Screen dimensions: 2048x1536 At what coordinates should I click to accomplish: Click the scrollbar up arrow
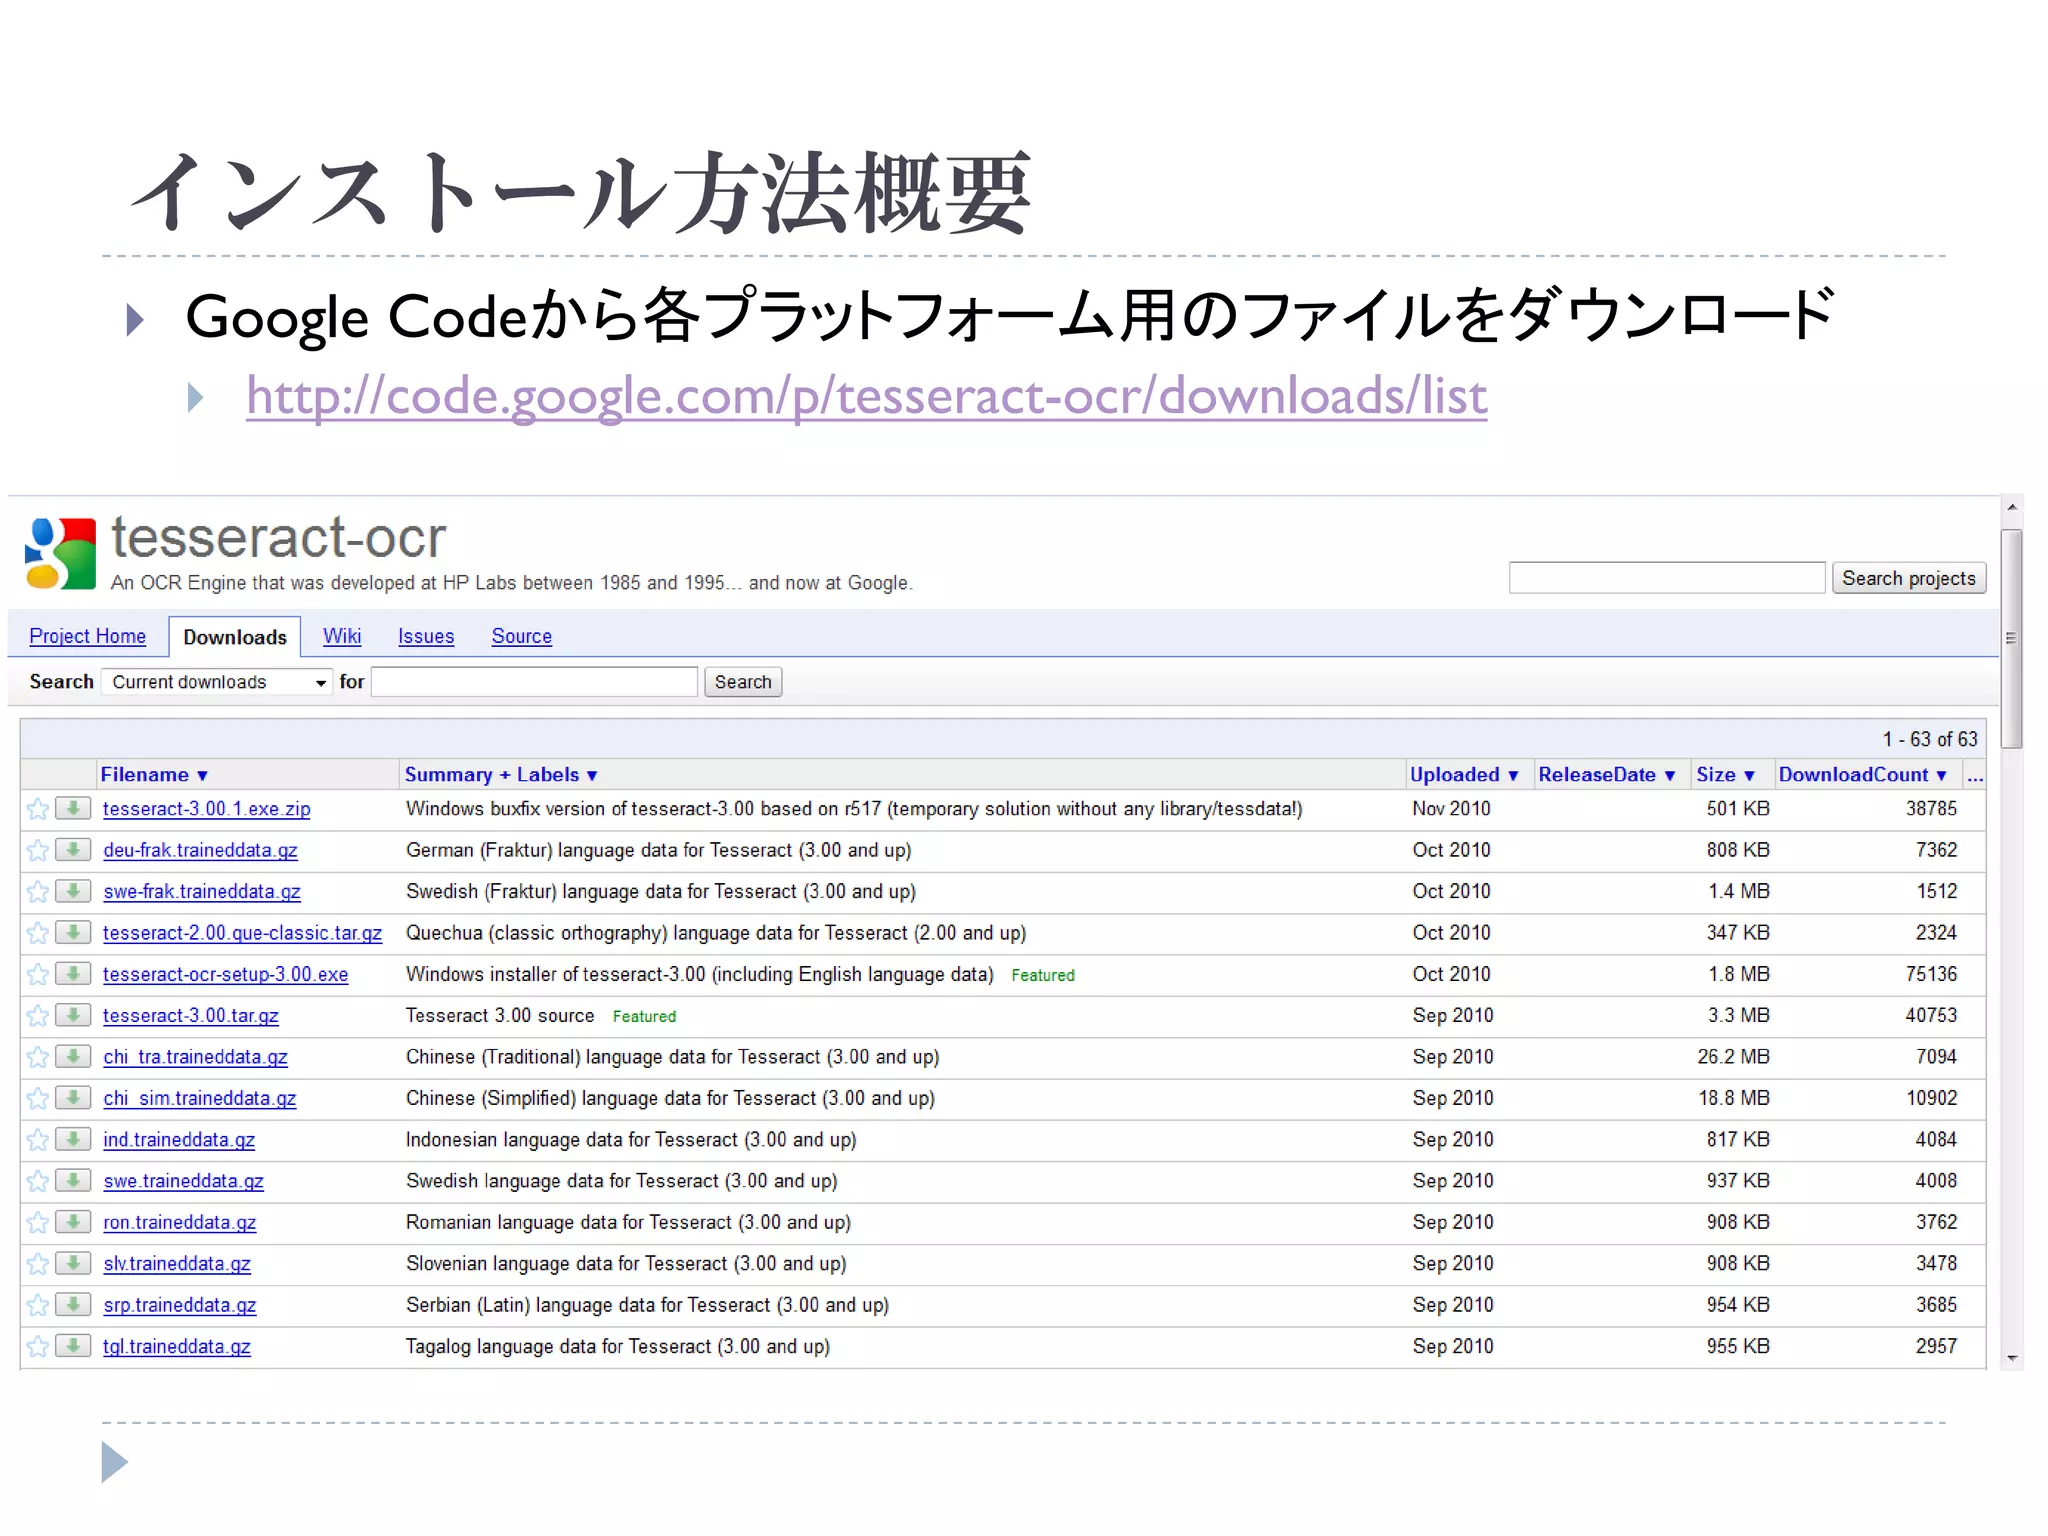click(2012, 508)
